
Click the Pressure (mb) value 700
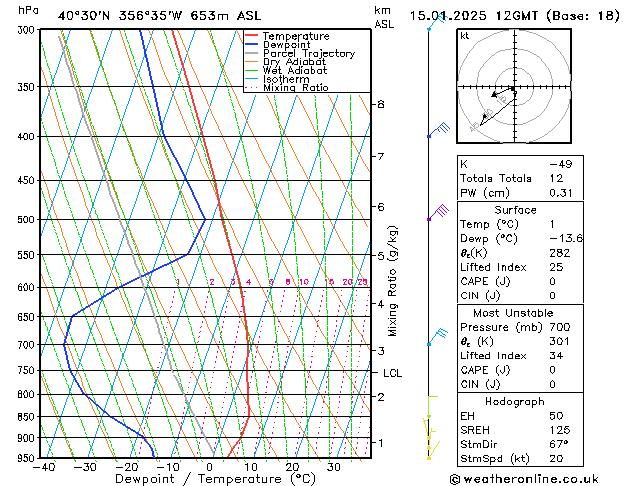tap(560, 327)
